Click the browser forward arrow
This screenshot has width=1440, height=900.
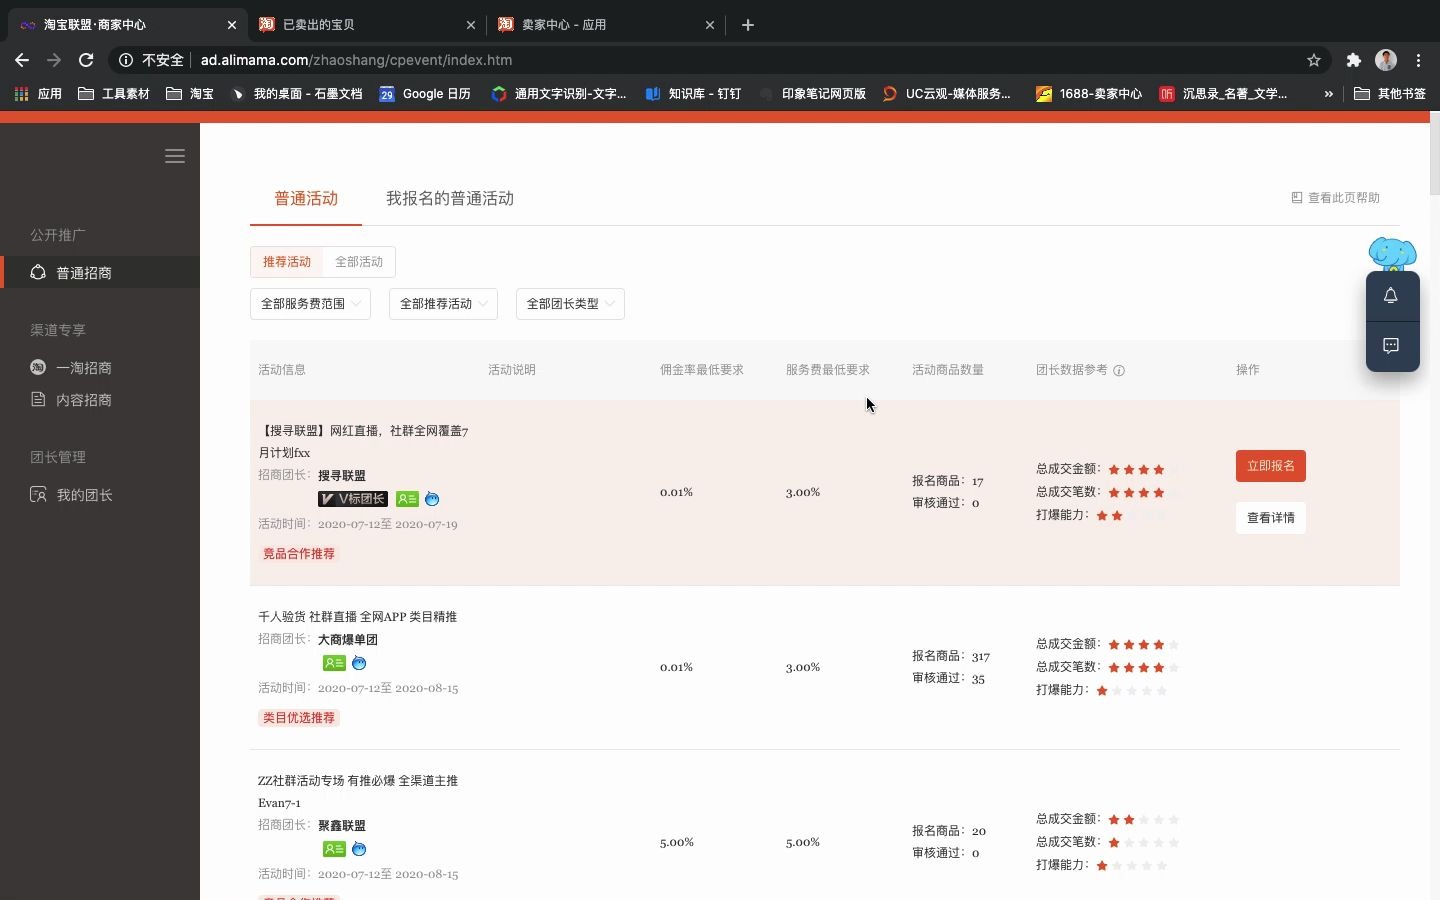[54, 60]
